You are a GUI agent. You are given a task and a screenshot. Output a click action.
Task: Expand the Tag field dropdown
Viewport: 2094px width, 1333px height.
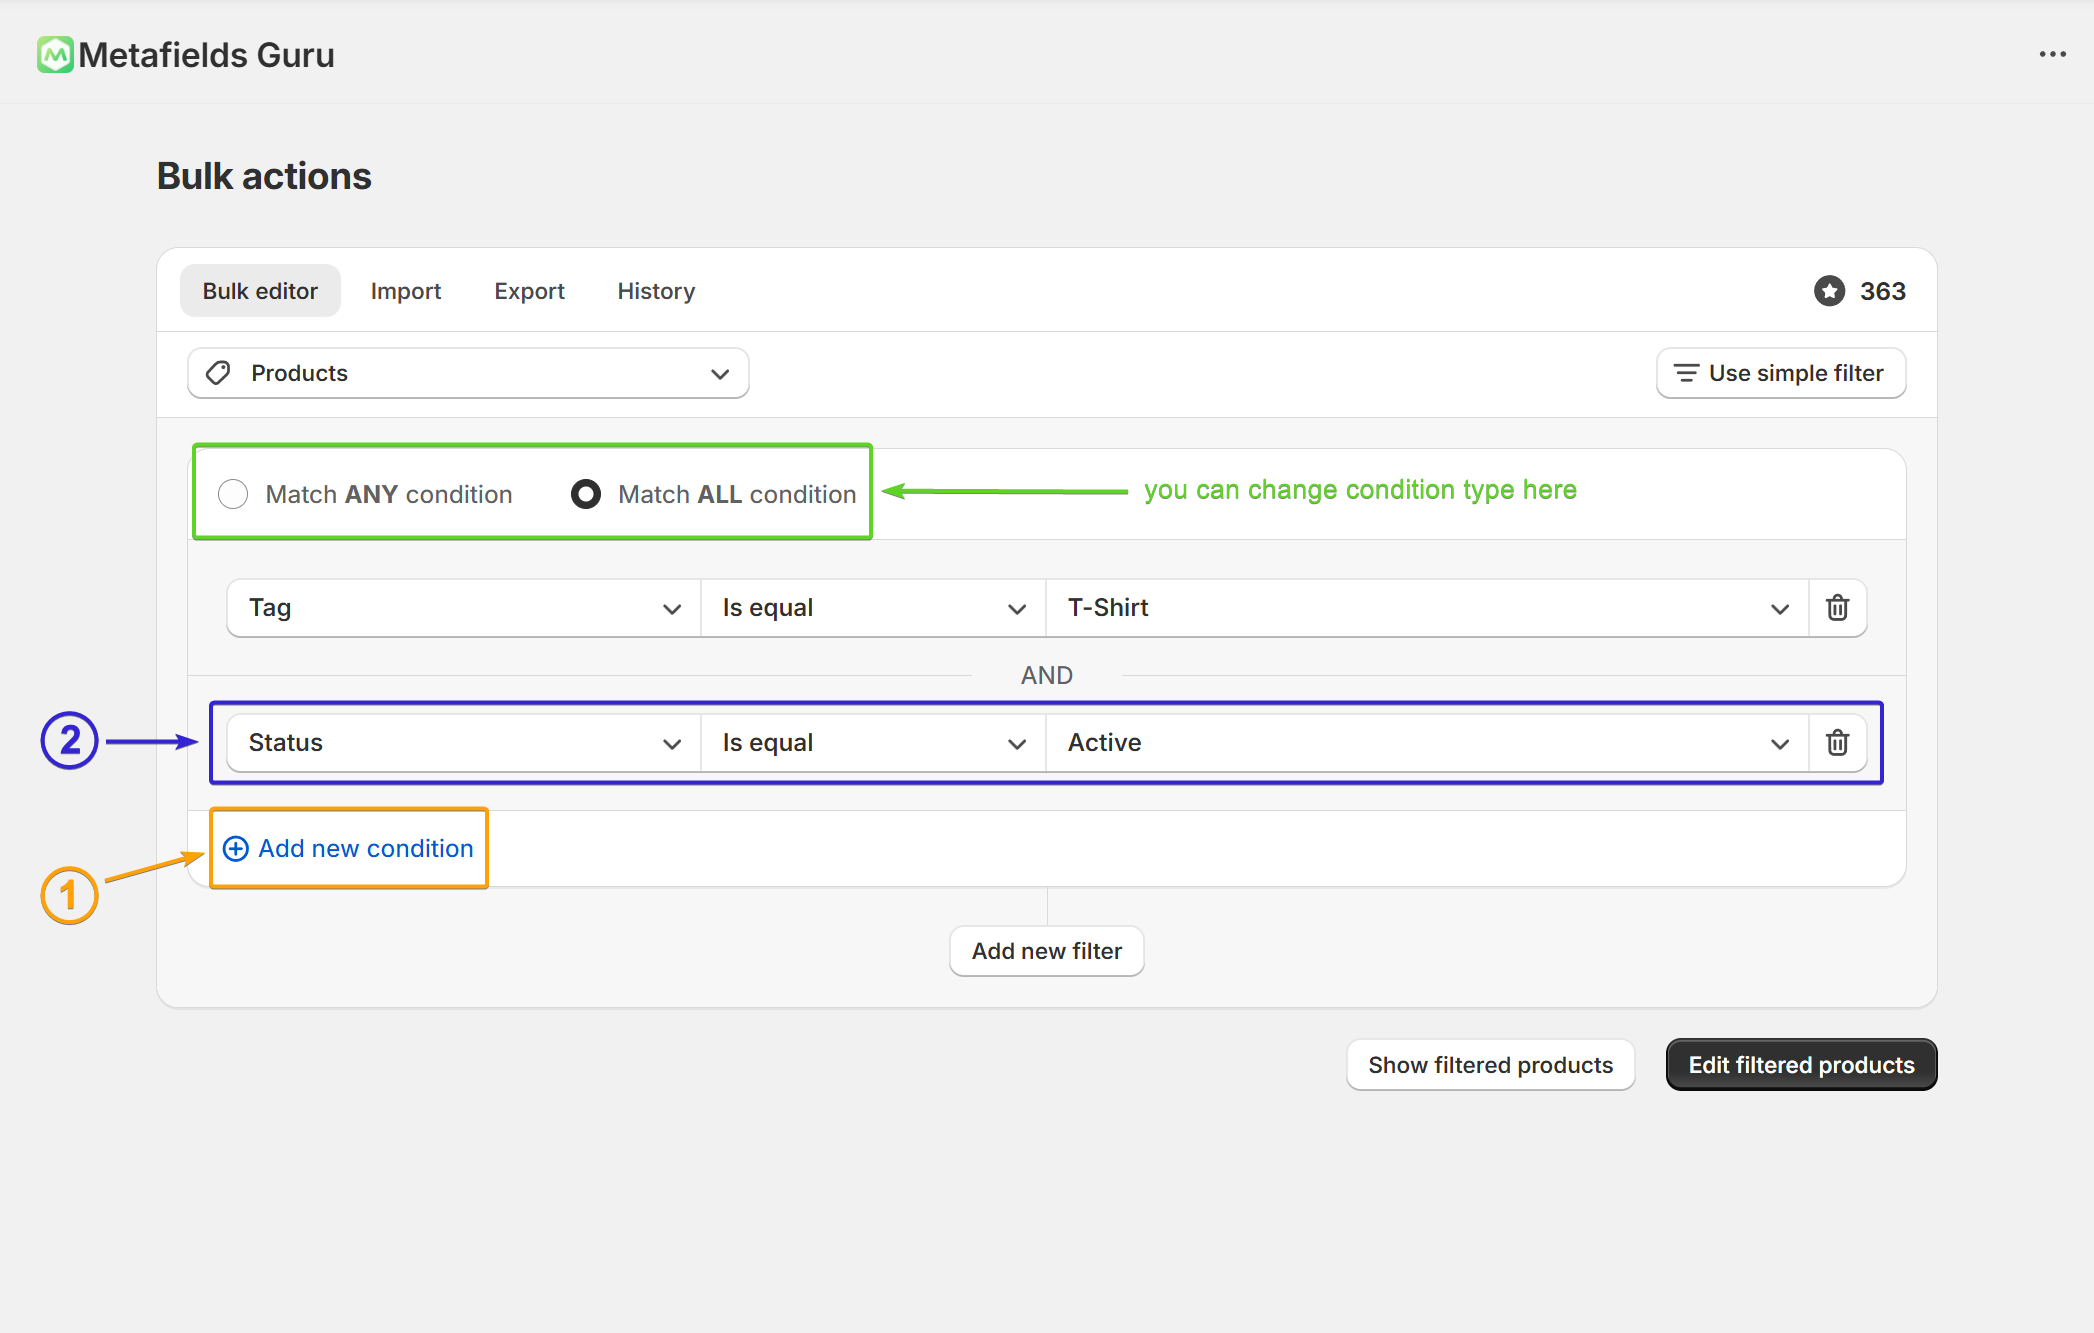pos(463,608)
